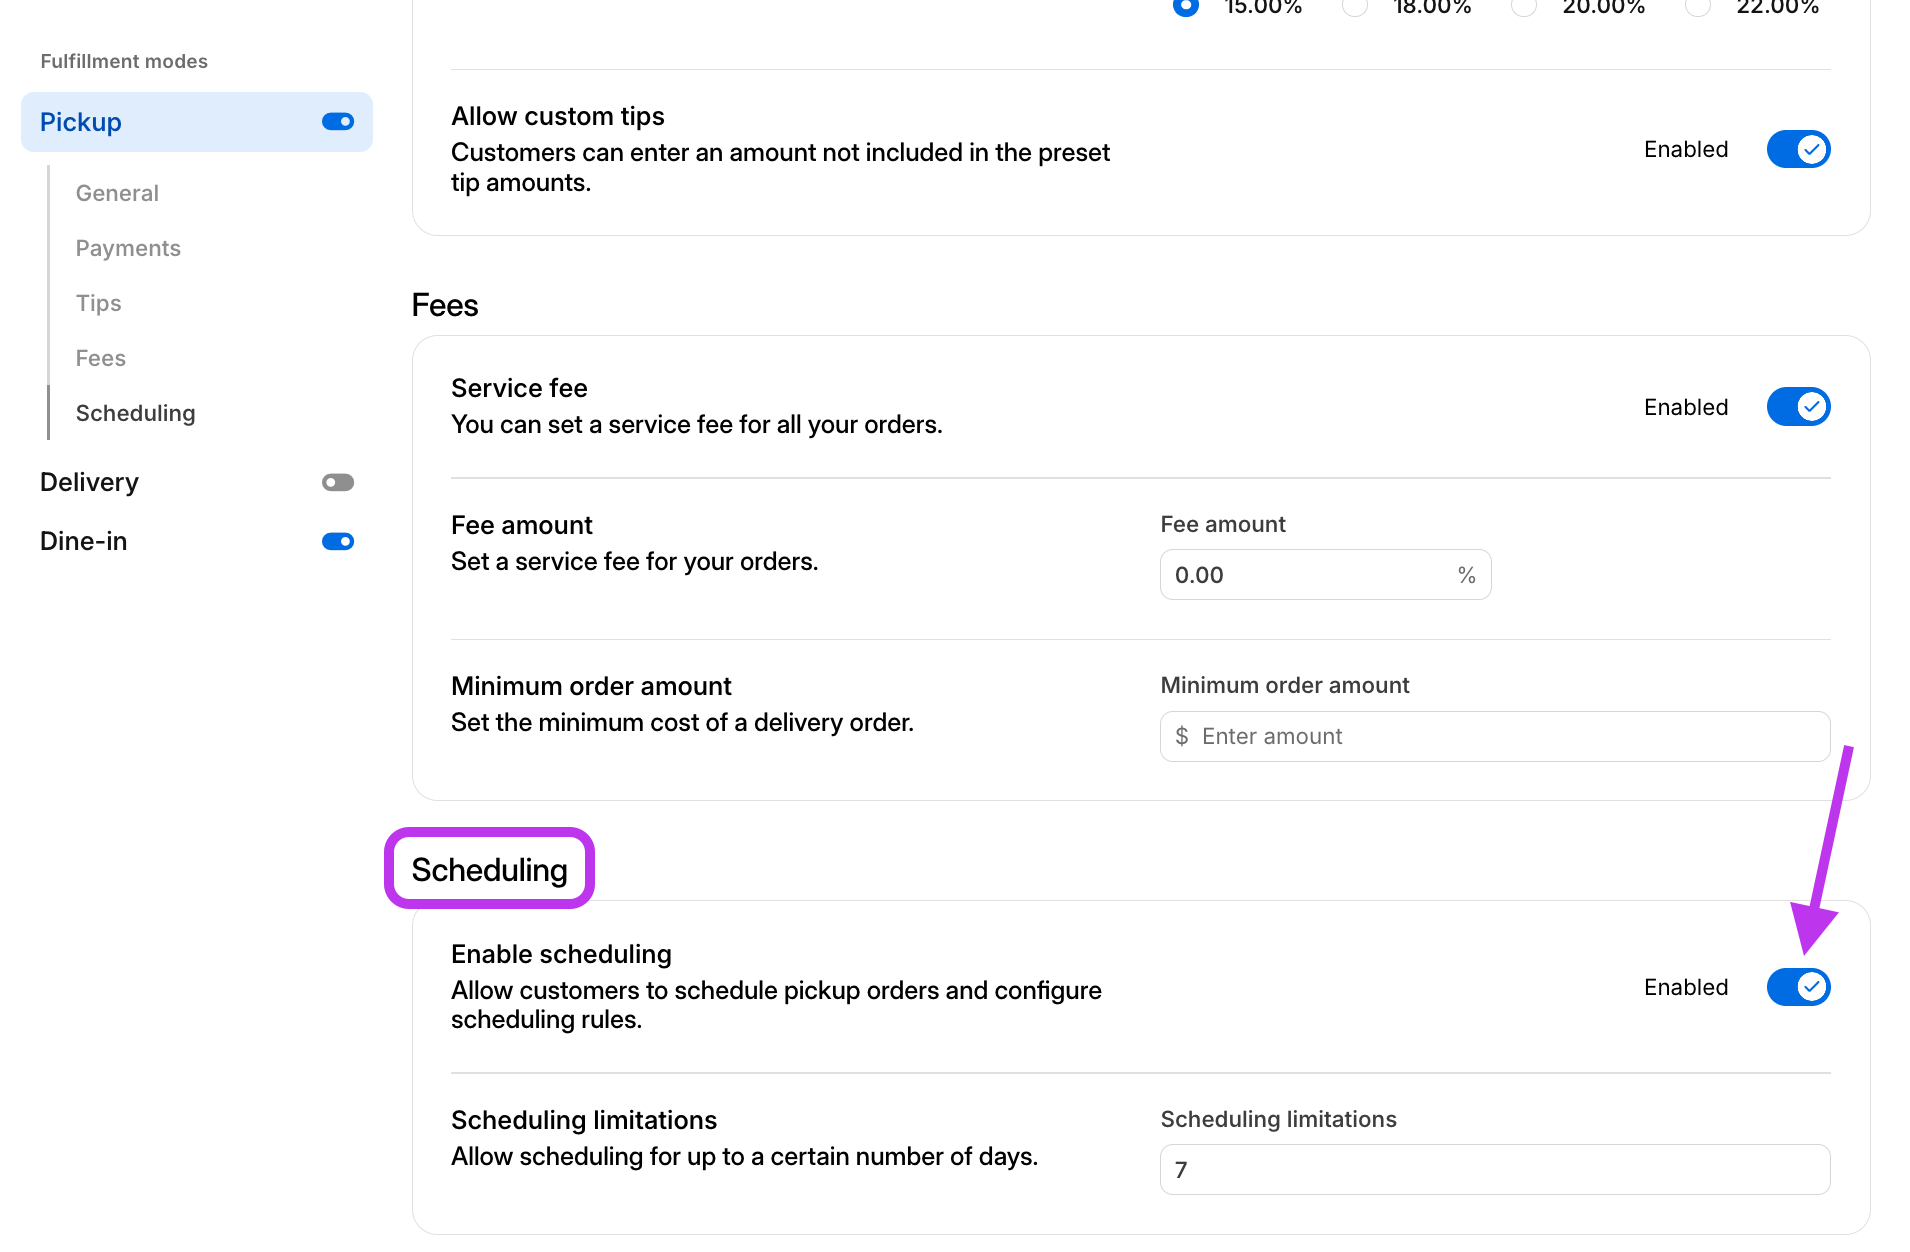The width and height of the screenshot is (1910, 1252).
Task: Select Scheduling in the sidebar
Action: pyautogui.click(x=135, y=413)
